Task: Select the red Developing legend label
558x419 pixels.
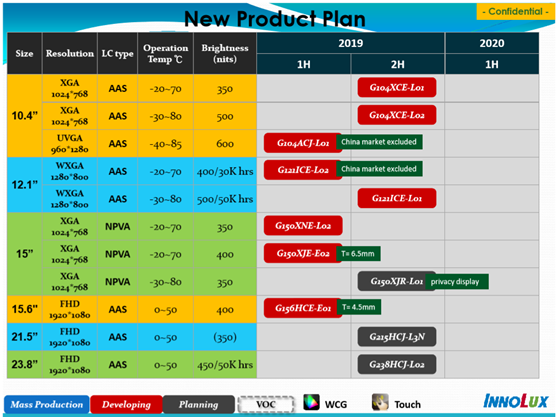Action: tap(126, 405)
